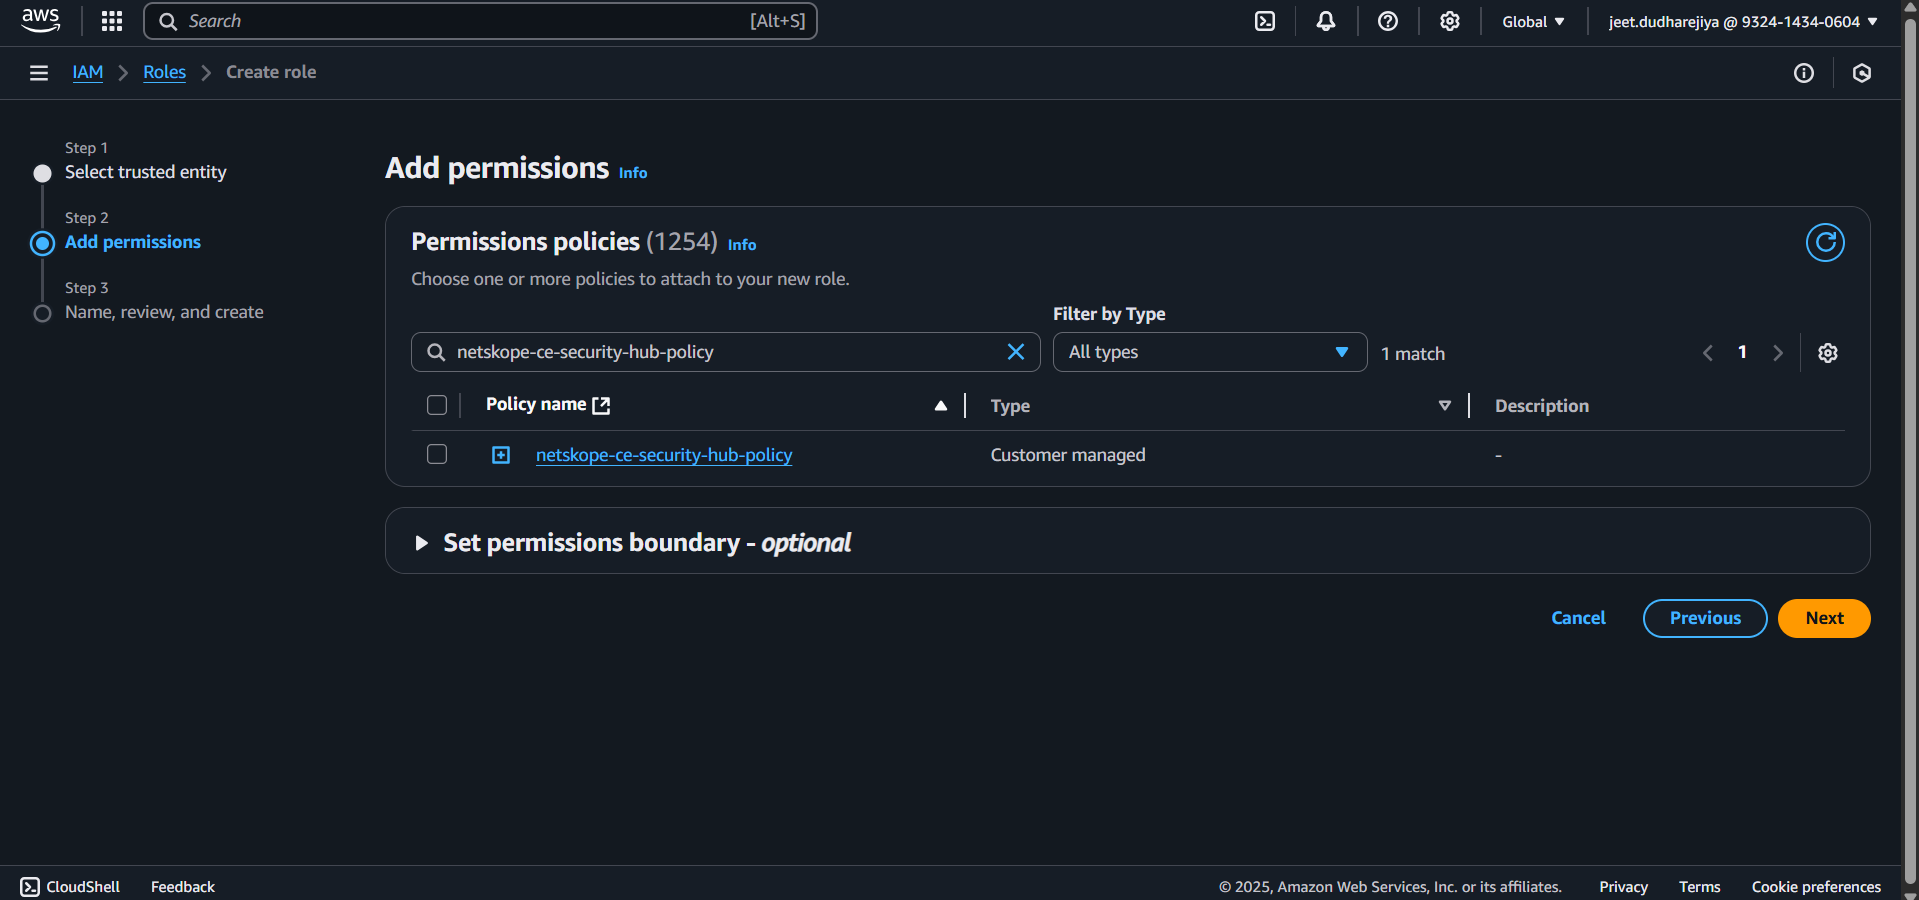This screenshot has width=1919, height=900.
Task: Sort by Policy name ascending arrow
Action: pyautogui.click(x=941, y=405)
